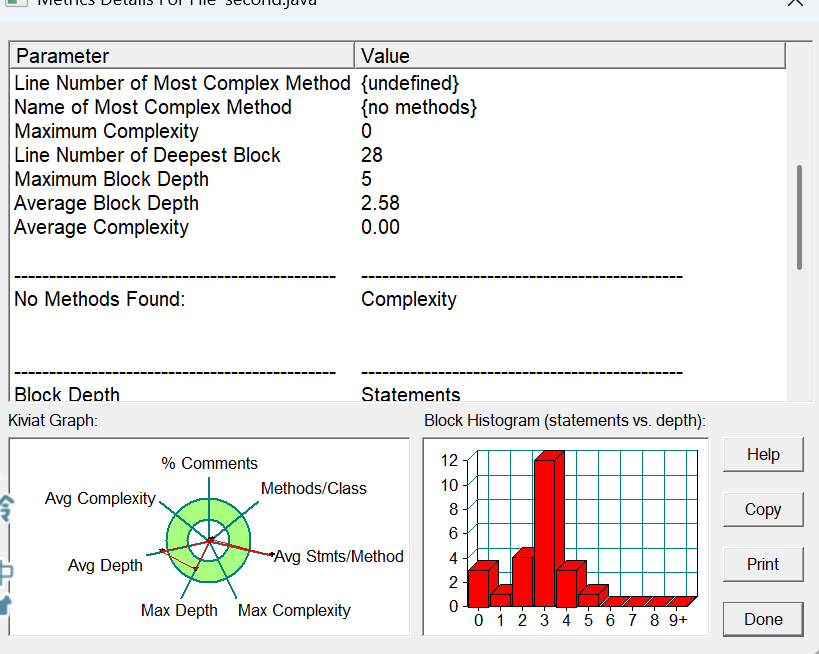Select the 'Name of Most Complex Method' row
Screen dimensions: 819x654
click(397, 107)
